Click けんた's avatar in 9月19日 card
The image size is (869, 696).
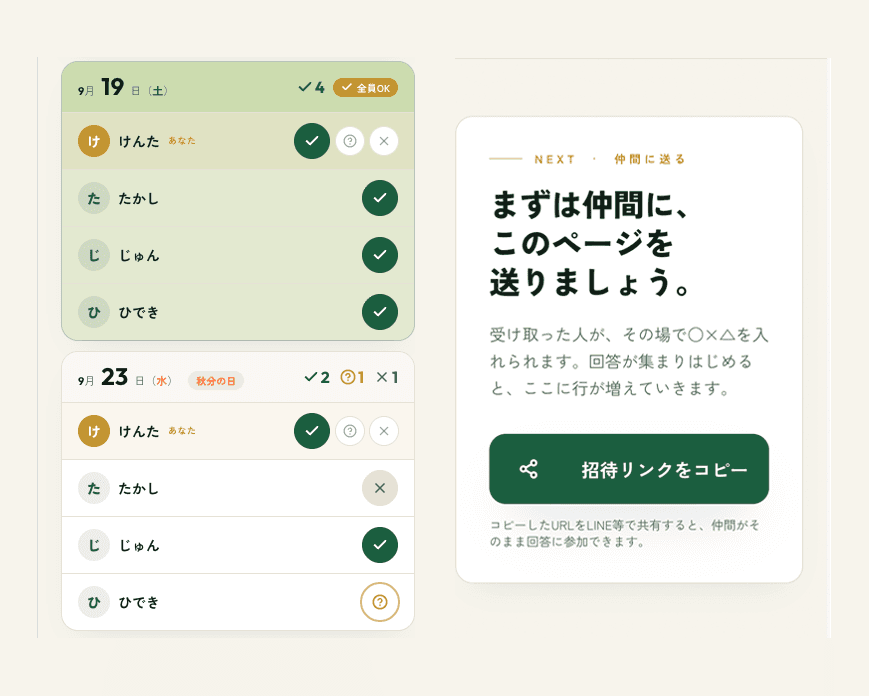(x=94, y=141)
